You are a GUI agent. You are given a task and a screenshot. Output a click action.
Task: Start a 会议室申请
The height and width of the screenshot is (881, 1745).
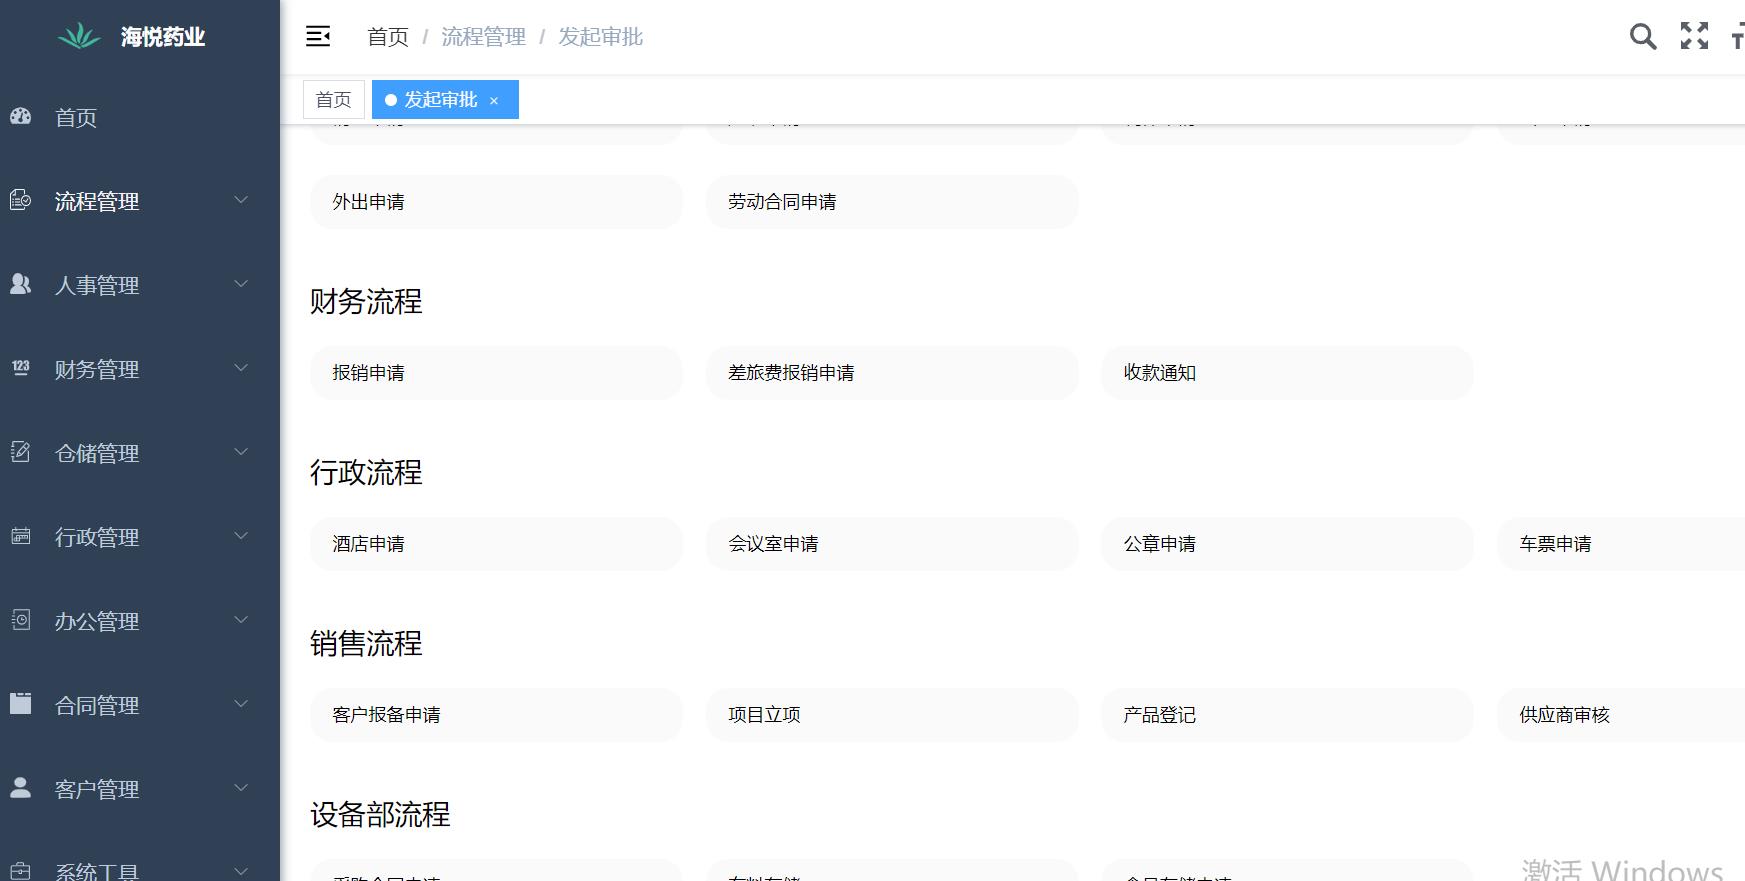[892, 544]
